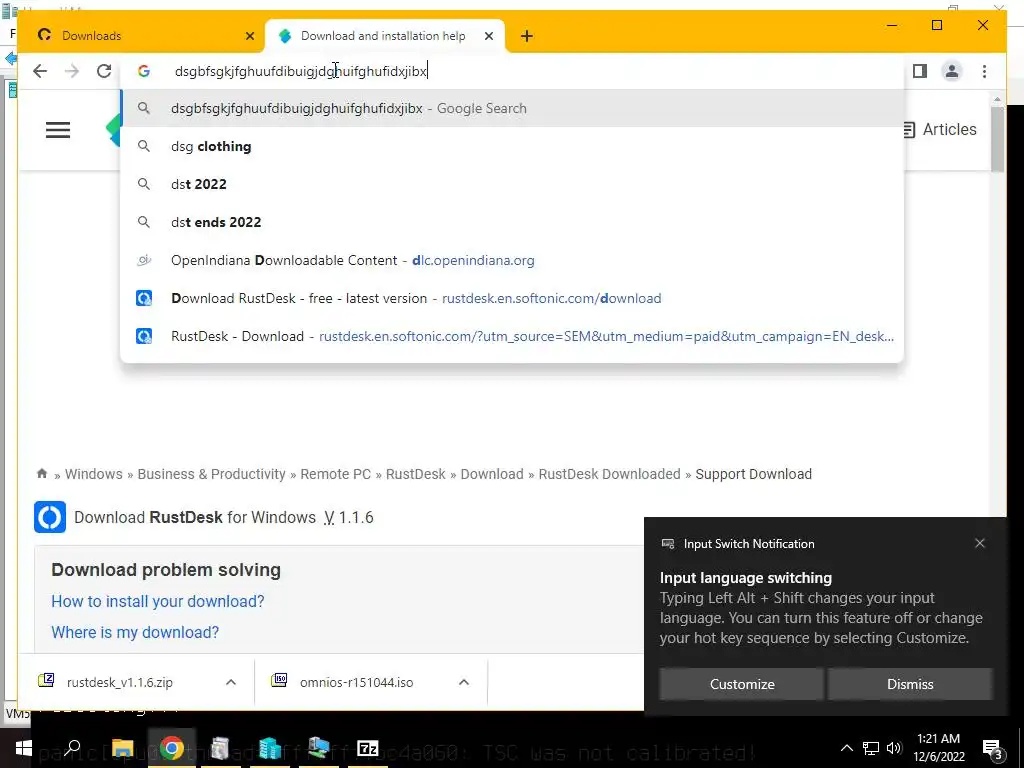This screenshot has height=768, width=1024.
Task: Open RustDesk Downloaded breadcrumb link
Action: point(609,474)
